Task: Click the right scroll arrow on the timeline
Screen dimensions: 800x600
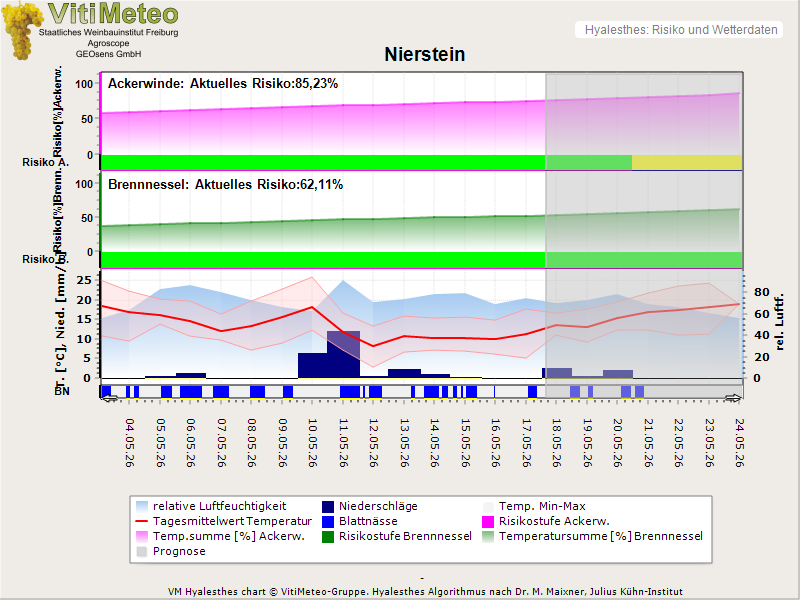Action: 734,398
